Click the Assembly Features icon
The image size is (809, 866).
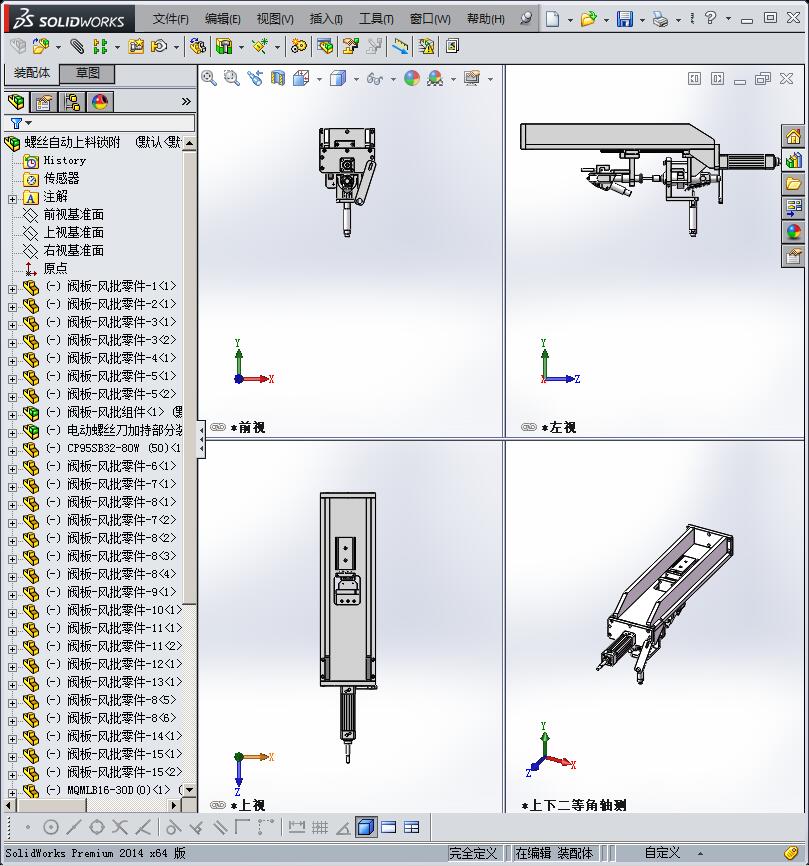tap(224, 46)
